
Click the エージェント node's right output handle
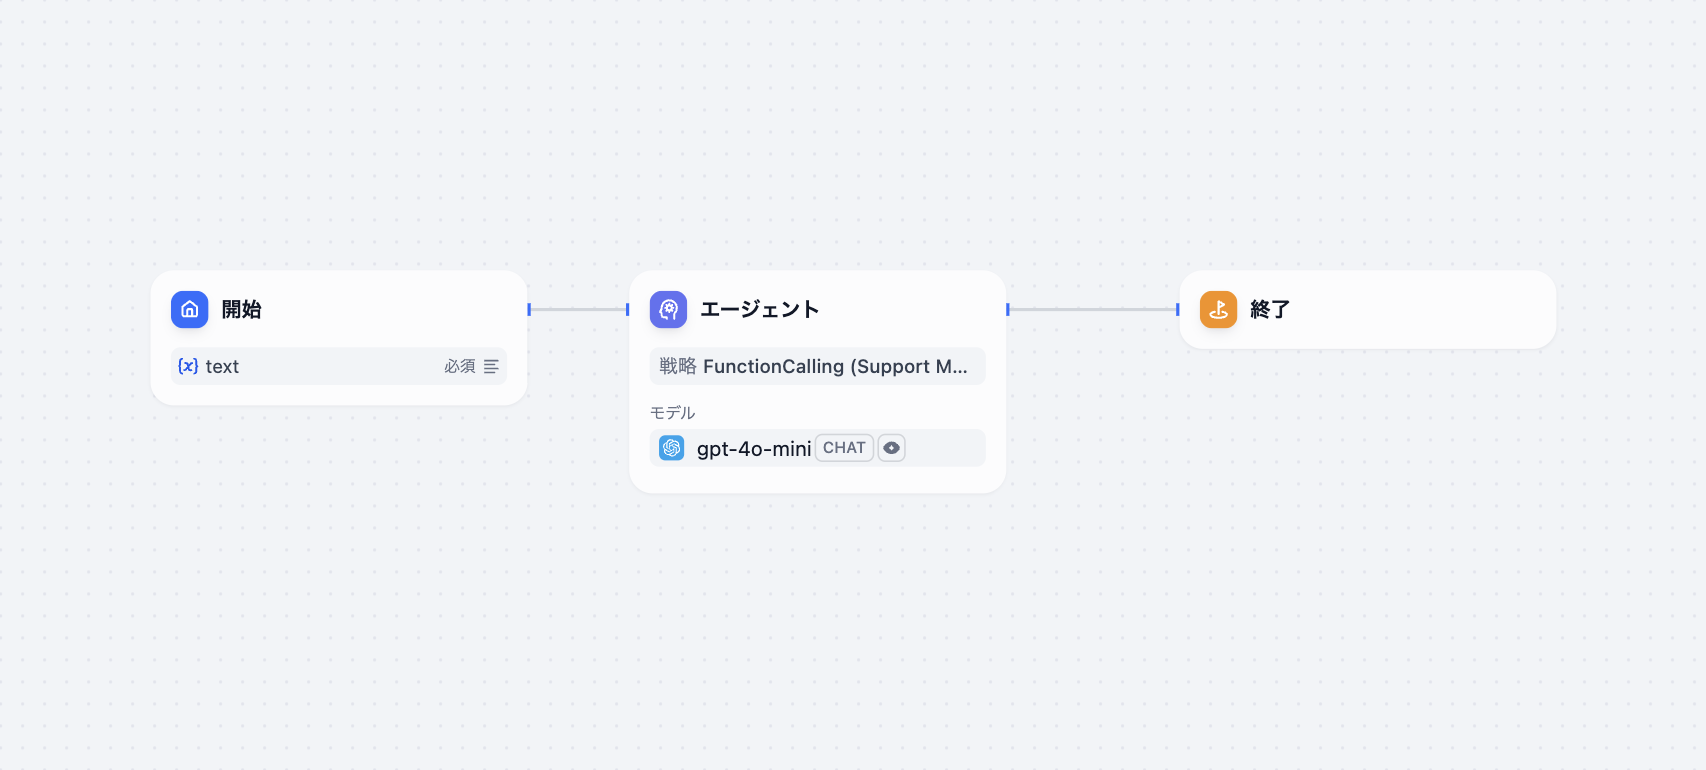(1008, 309)
